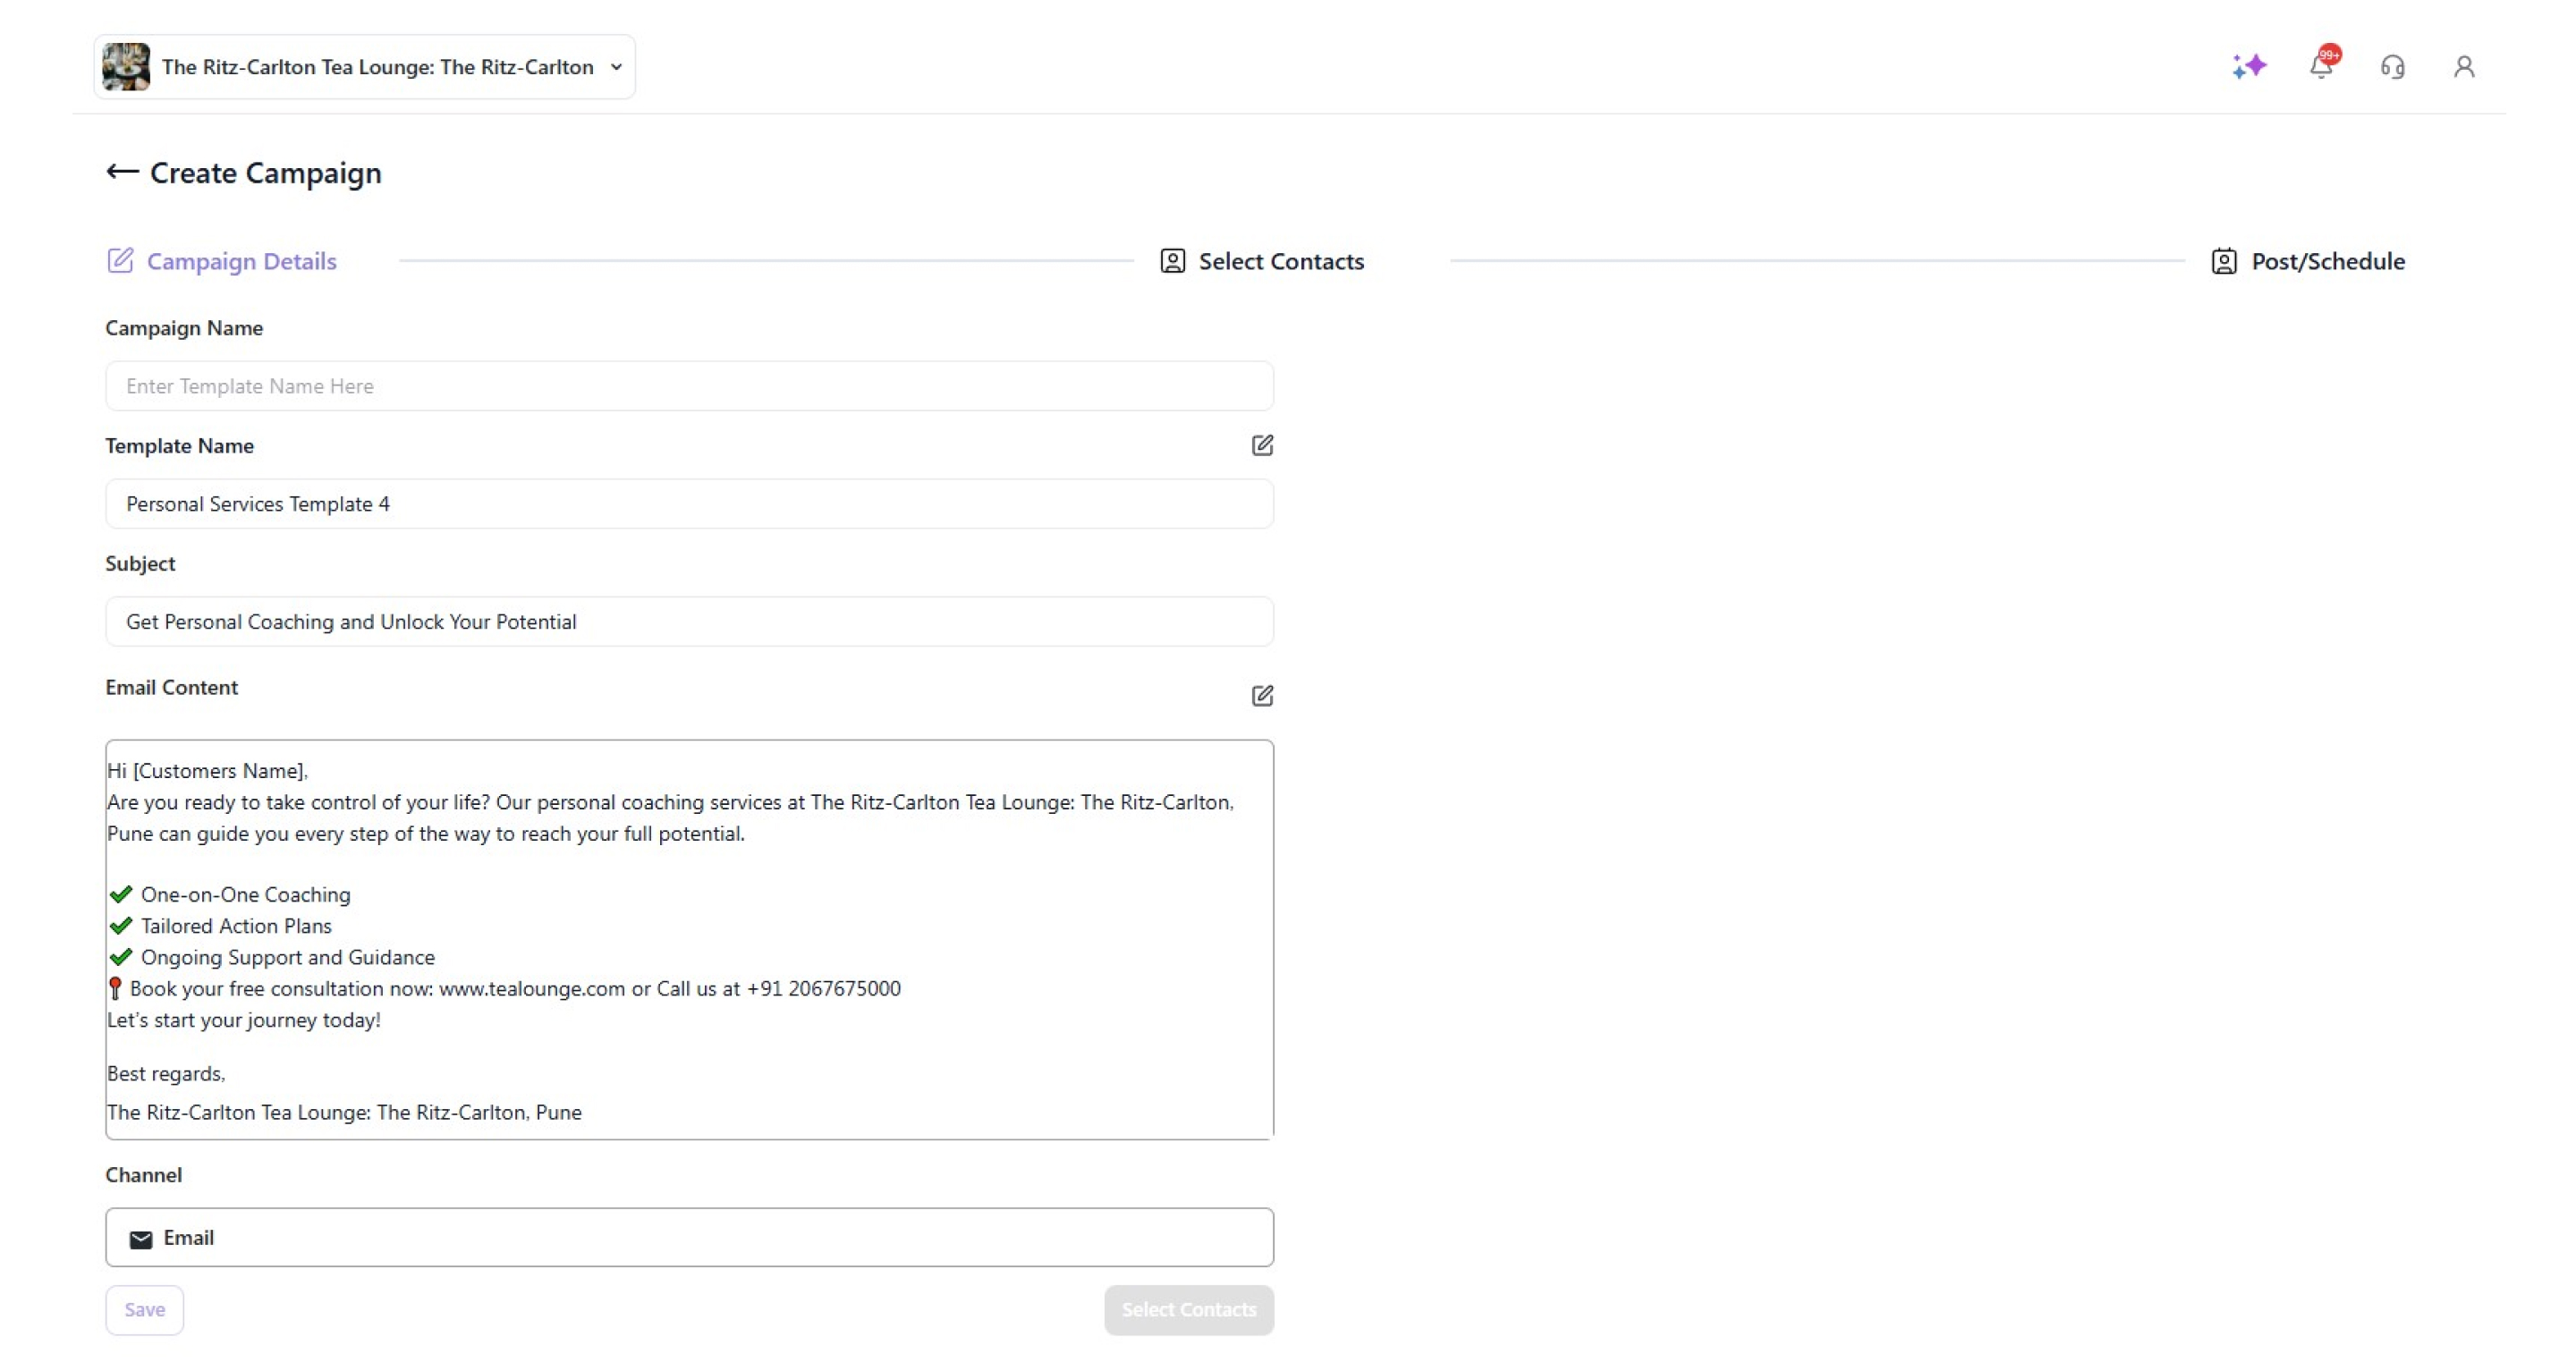Click the Select Contacts step icon

point(1172,261)
